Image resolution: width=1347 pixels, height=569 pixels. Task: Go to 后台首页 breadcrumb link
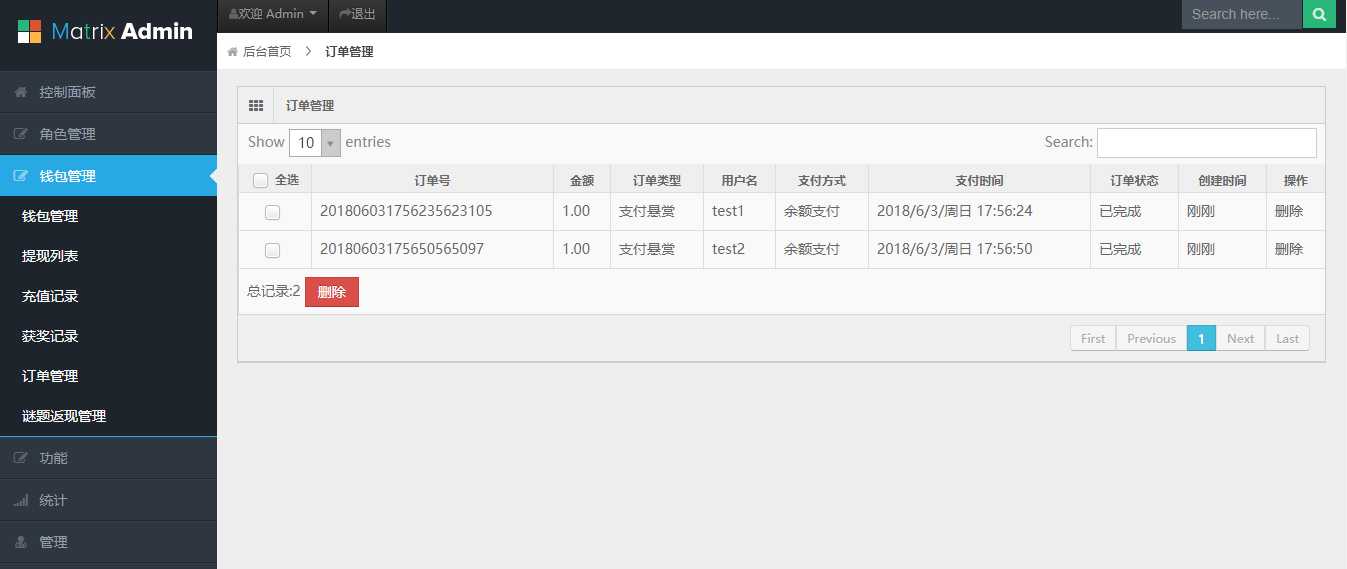tap(267, 52)
